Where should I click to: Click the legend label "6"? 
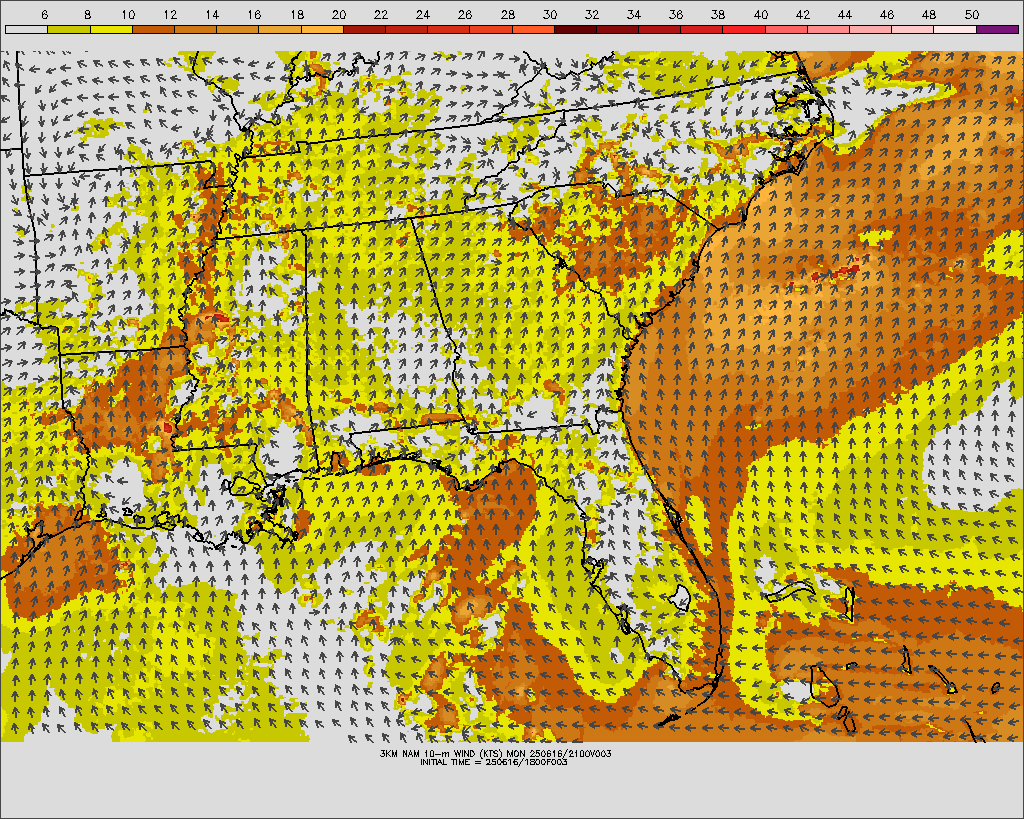44,14
